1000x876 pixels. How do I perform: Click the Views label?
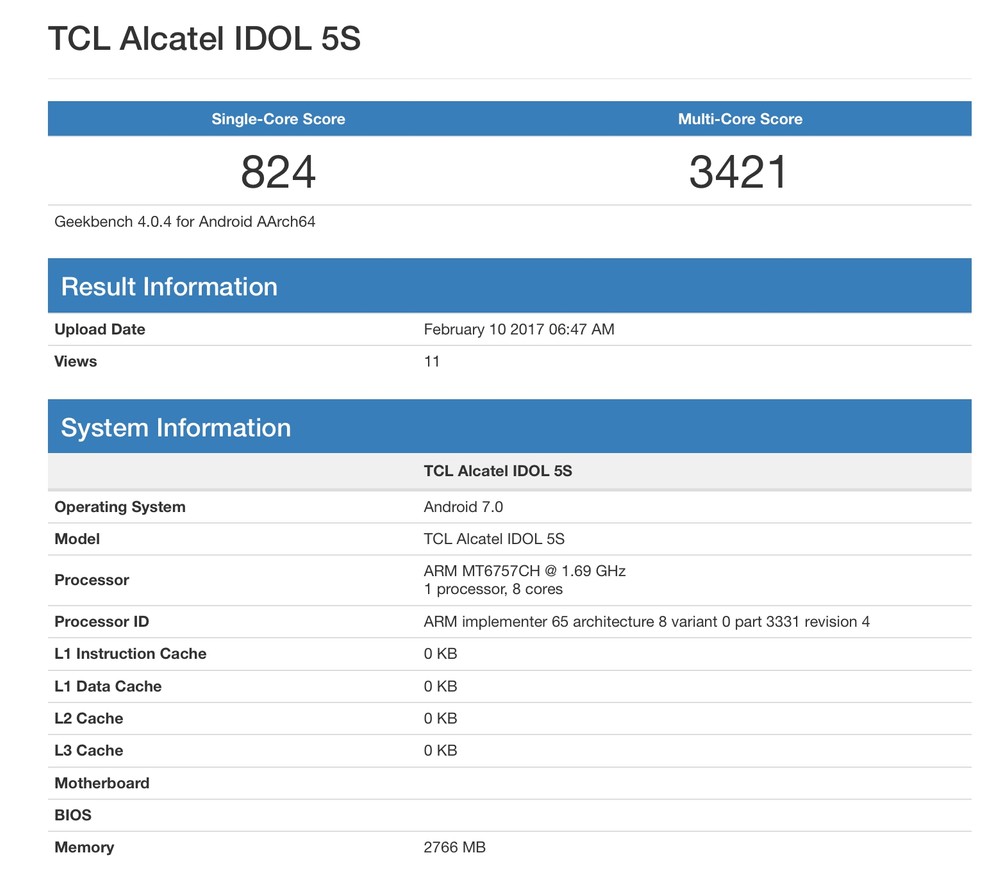(x=75, y=361)
